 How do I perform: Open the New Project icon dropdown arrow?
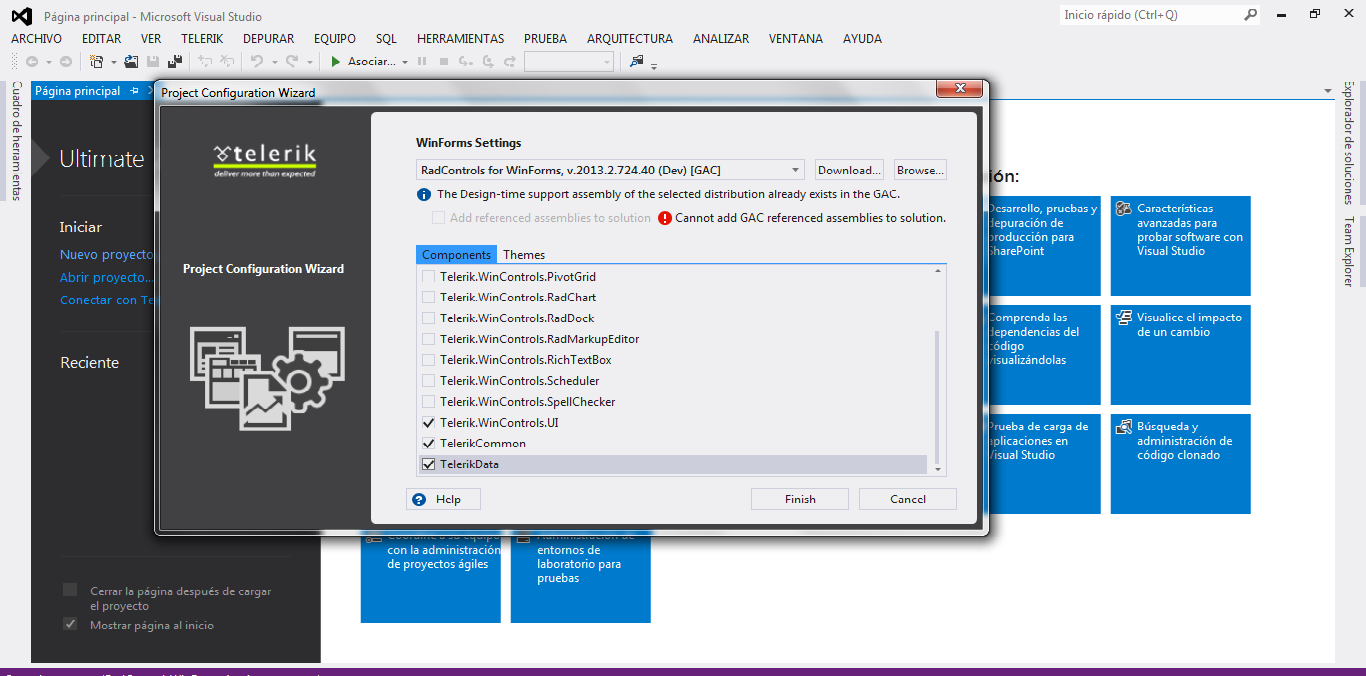[113, 62]
